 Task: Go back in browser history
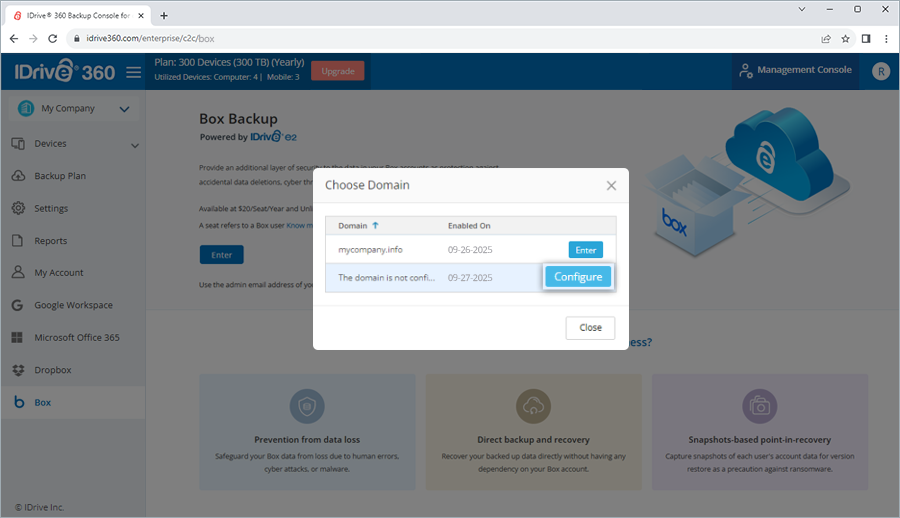point(14,38)
